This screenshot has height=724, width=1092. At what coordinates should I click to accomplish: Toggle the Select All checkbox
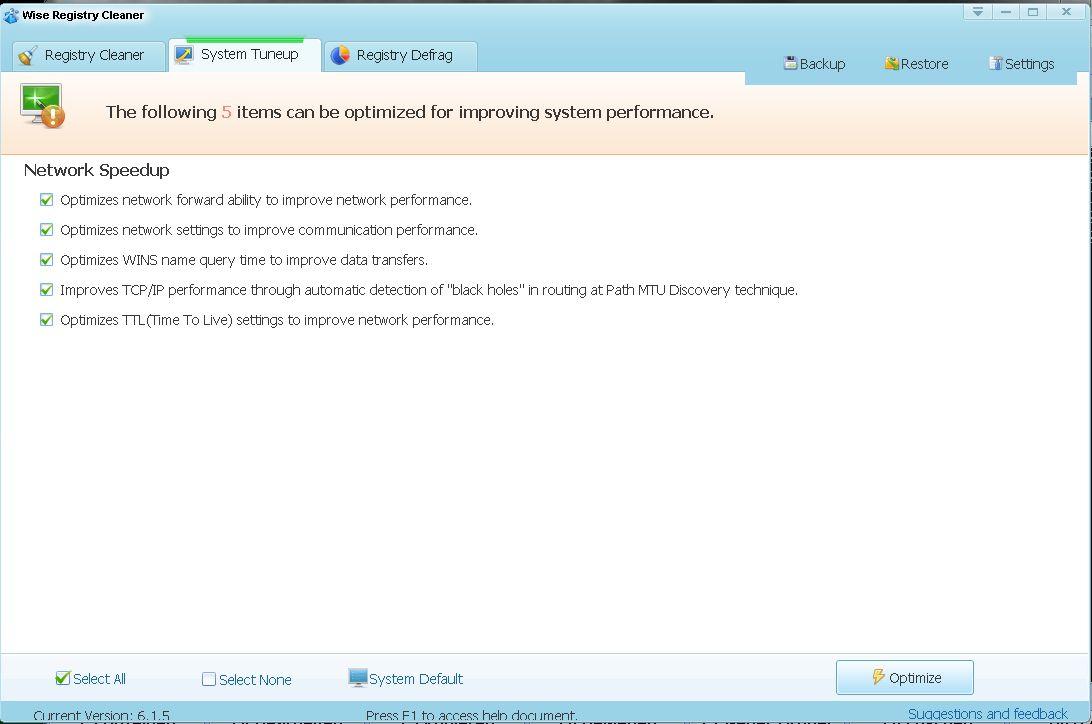tap(63, 678)
